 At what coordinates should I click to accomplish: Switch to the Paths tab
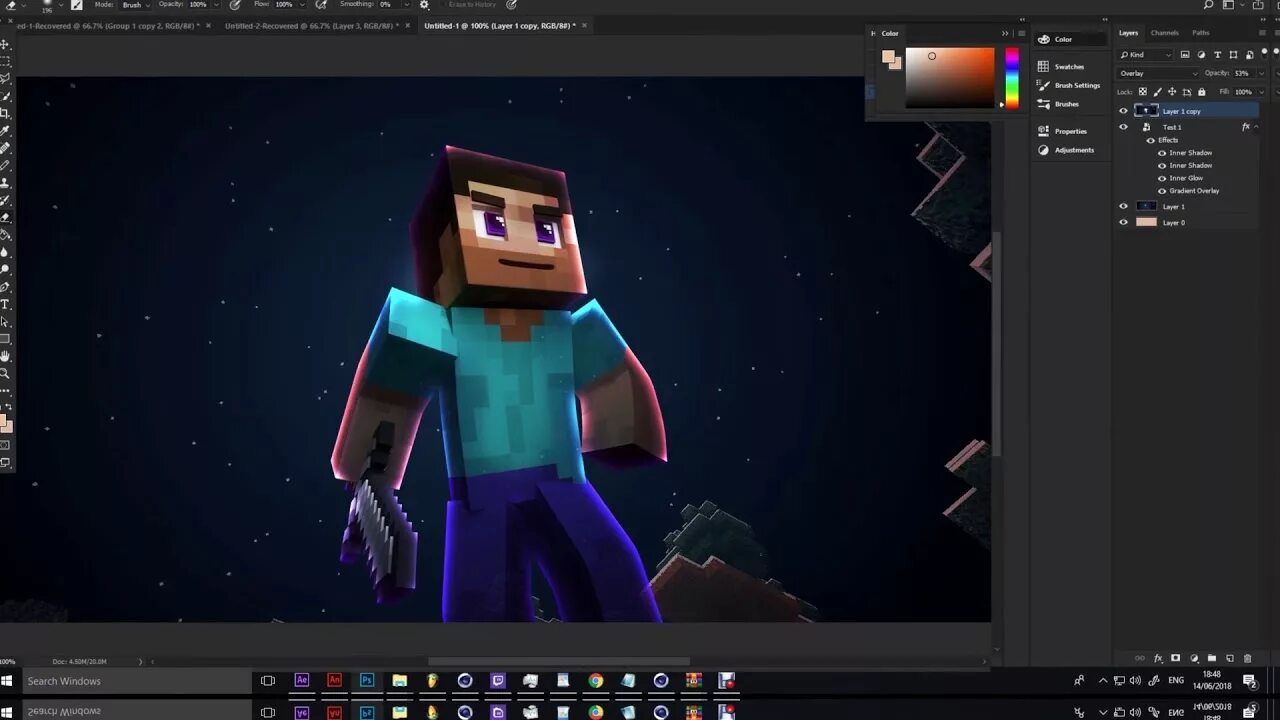point(1201,33)
